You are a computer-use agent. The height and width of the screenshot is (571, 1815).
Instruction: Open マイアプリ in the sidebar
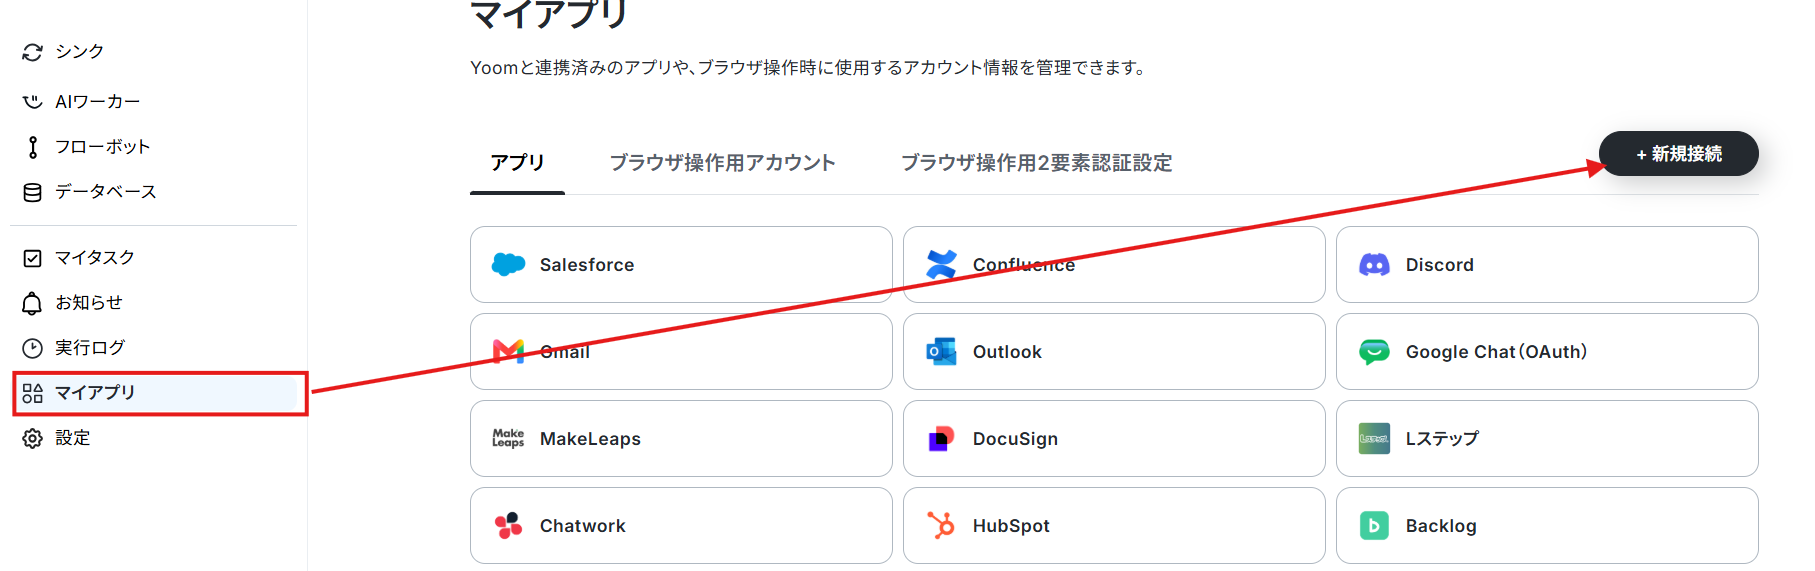(x=160, y=392)
